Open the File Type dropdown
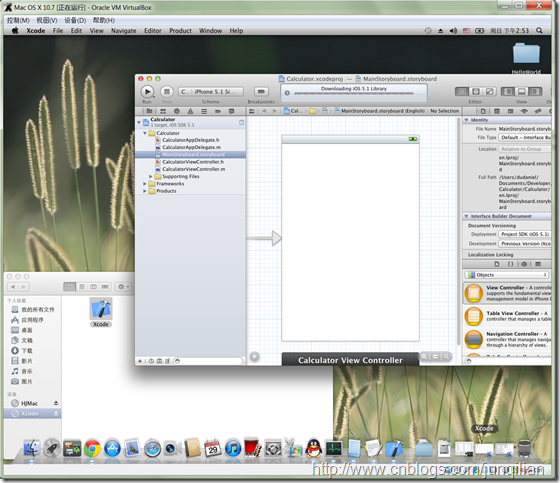This screenshot has height=483, width=560. coord(525,138)
